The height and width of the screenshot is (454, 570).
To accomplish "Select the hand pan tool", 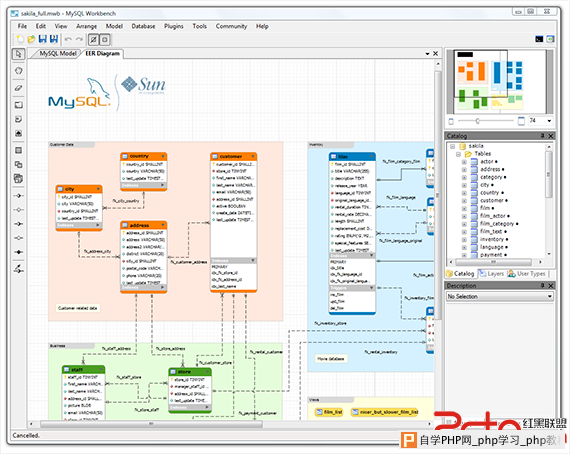I will pyautogui.click(x=19, y=71).
